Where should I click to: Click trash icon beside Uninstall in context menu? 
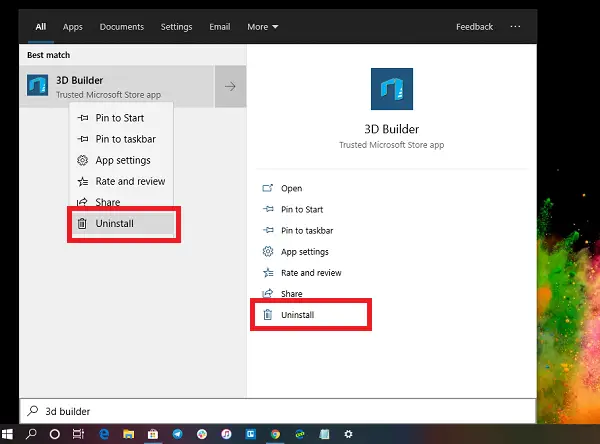(82, 224)
